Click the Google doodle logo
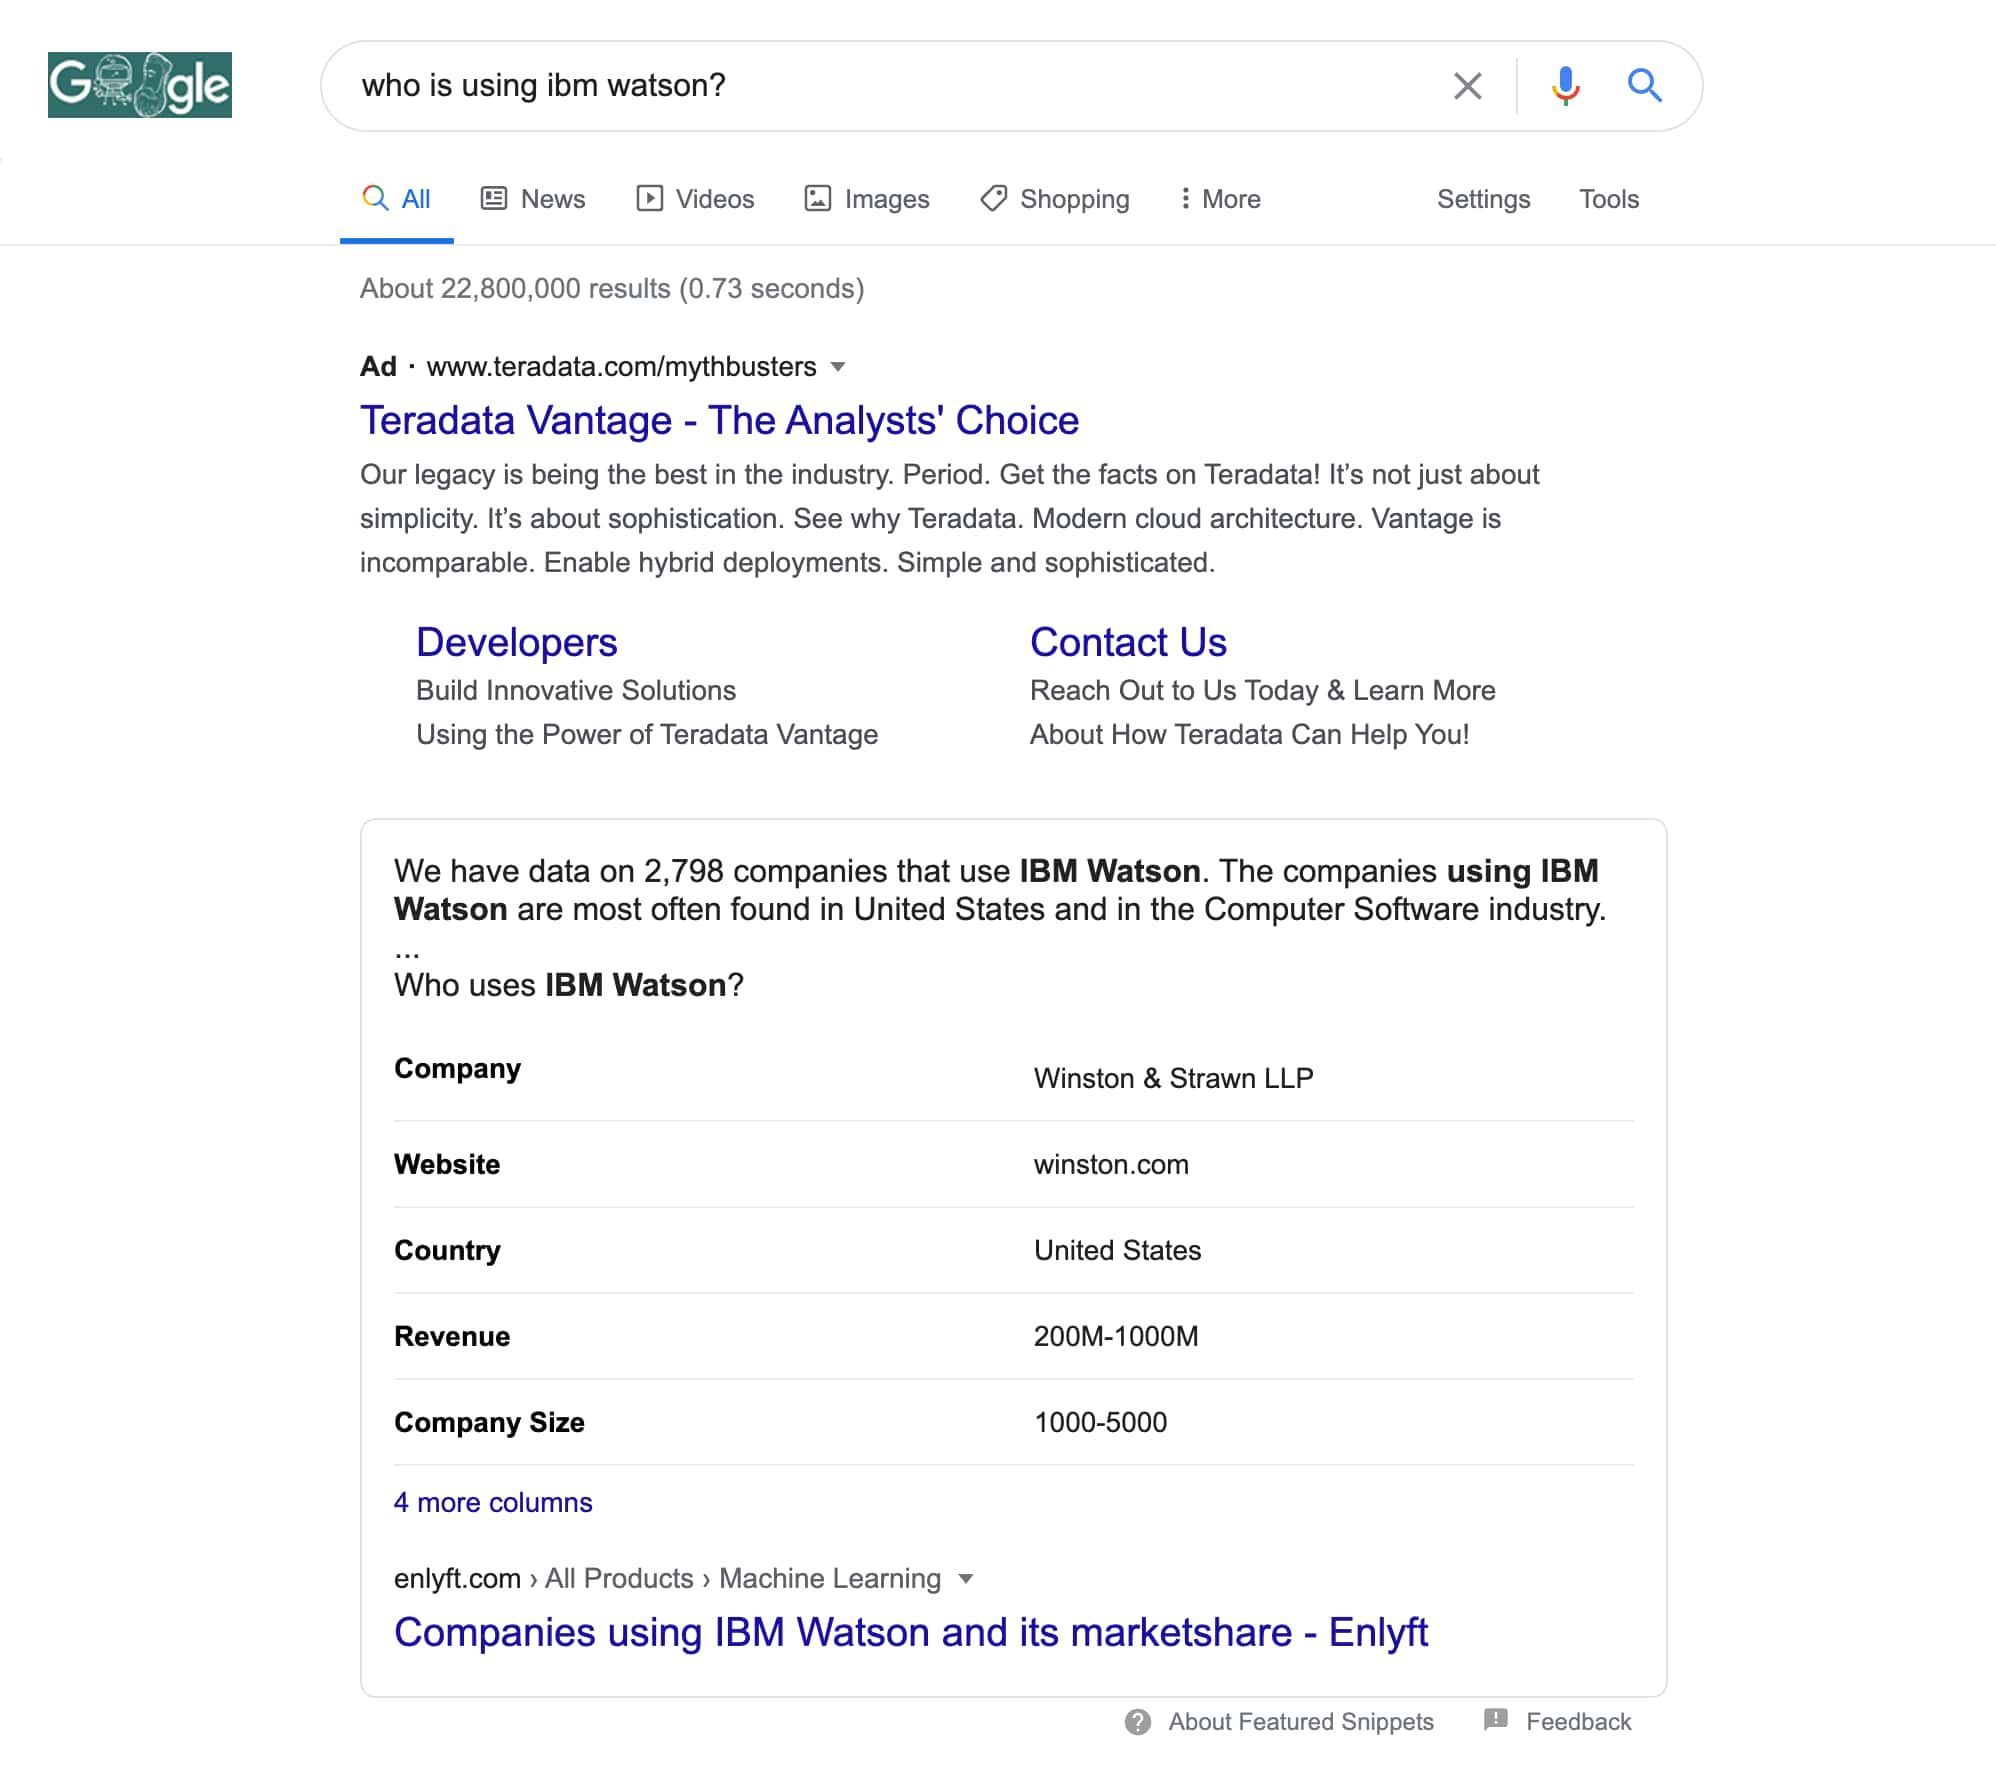Viewport: 1996px width, 1784px height. 140,85
